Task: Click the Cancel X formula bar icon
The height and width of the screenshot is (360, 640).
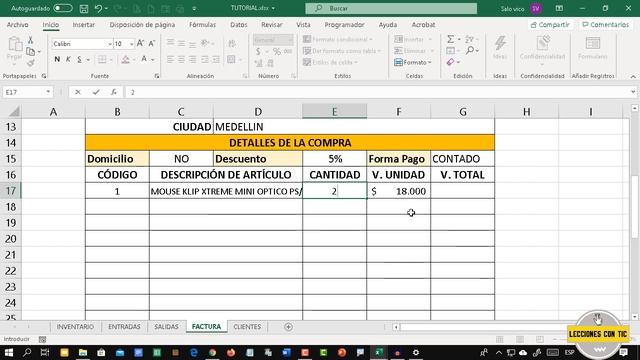Action: 78,92
